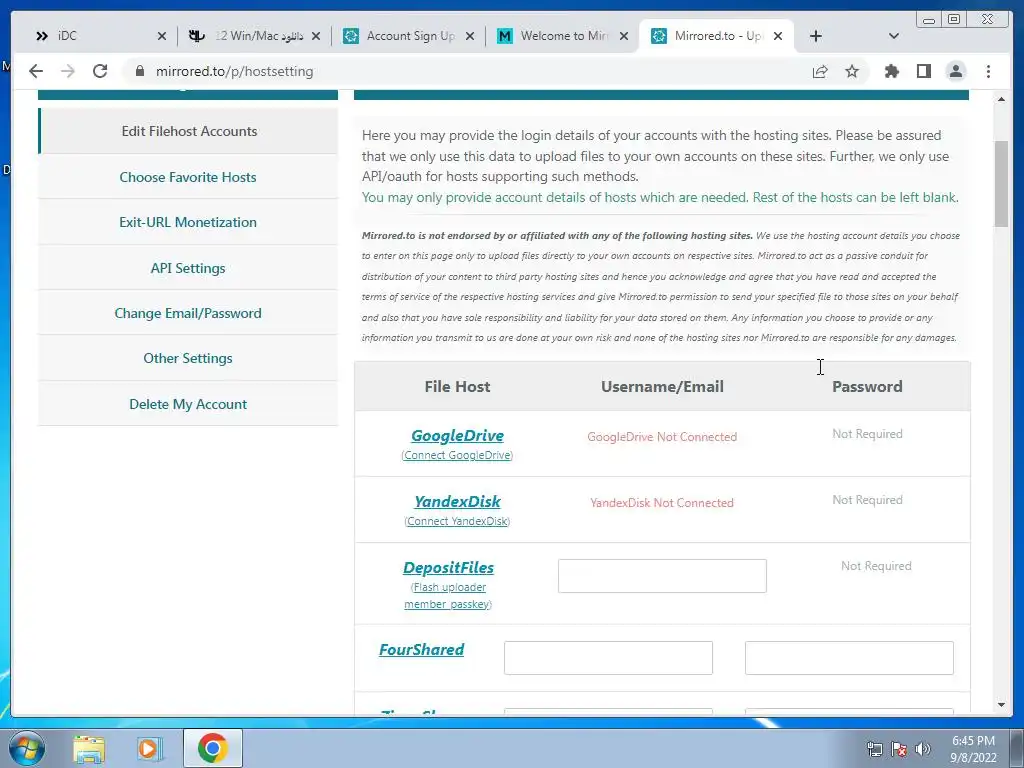1024x768 pixels.
Task: Open the Windows Start menu
Action: pos(25,748)
